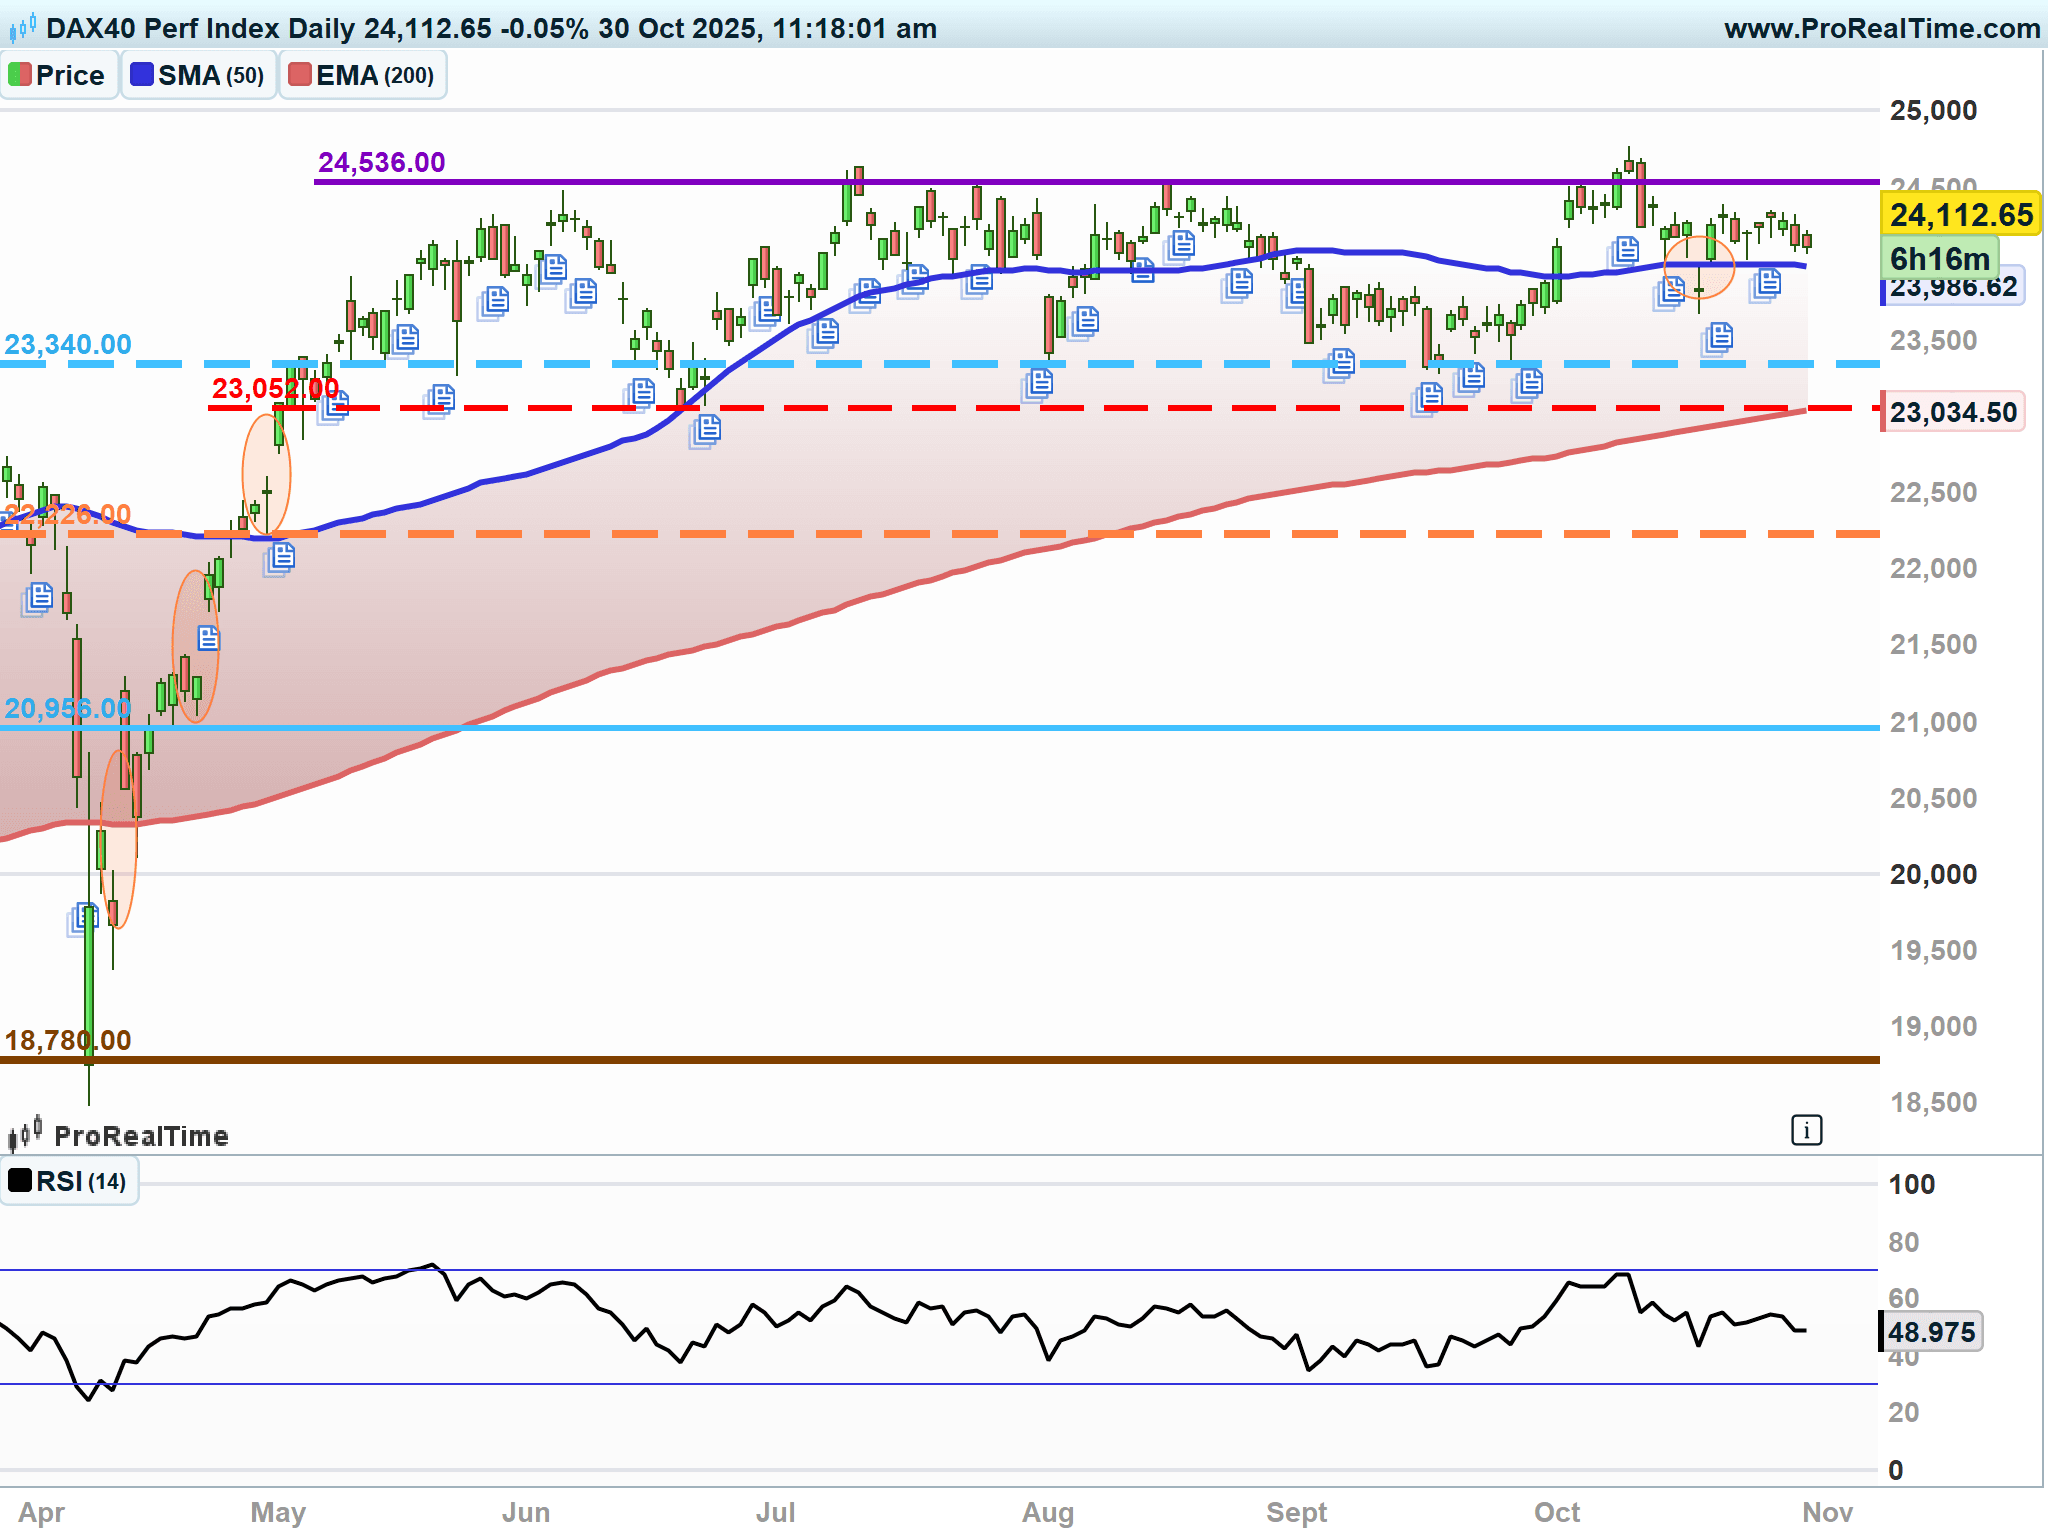This screenshot has height=1536, width=2048.
Task: Open the www.ProRealTime.com link
Action: (1881, 28)
